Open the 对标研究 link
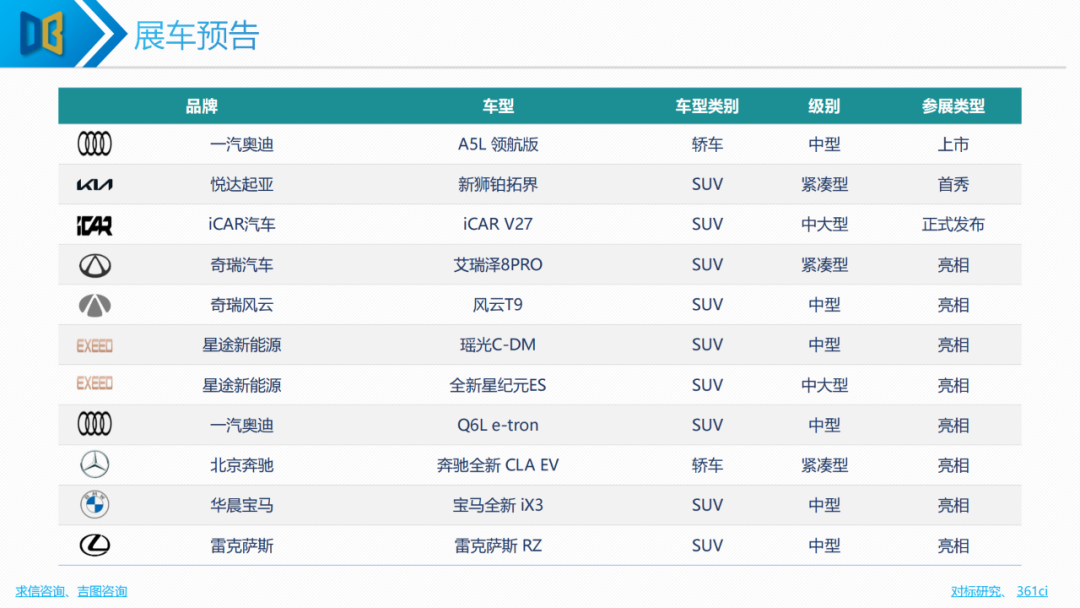The height and width of the screenshot is (608, 1080). coord(975,591)
